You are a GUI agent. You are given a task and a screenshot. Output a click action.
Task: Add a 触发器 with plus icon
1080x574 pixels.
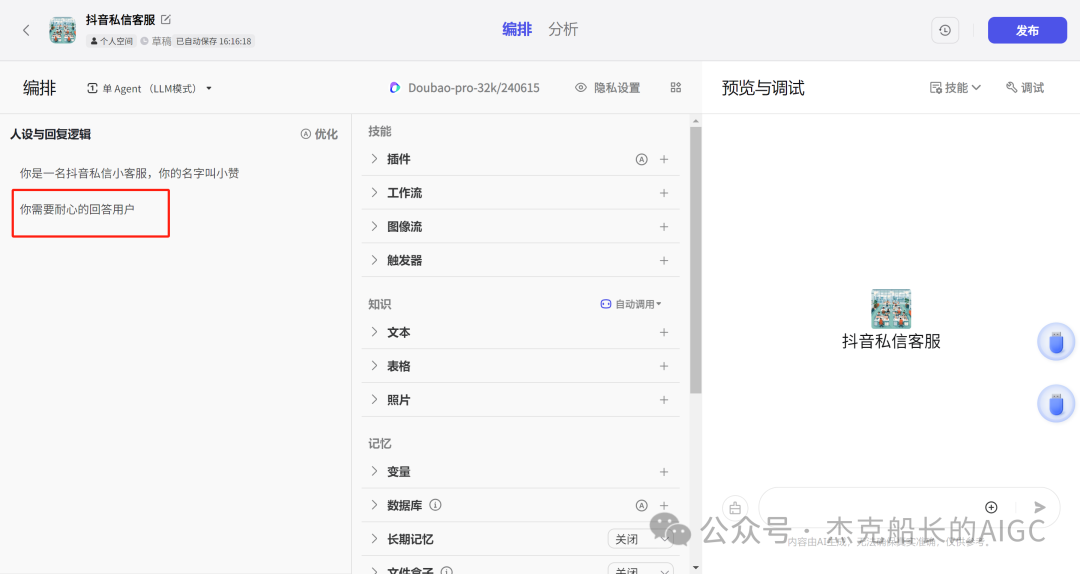664,260
